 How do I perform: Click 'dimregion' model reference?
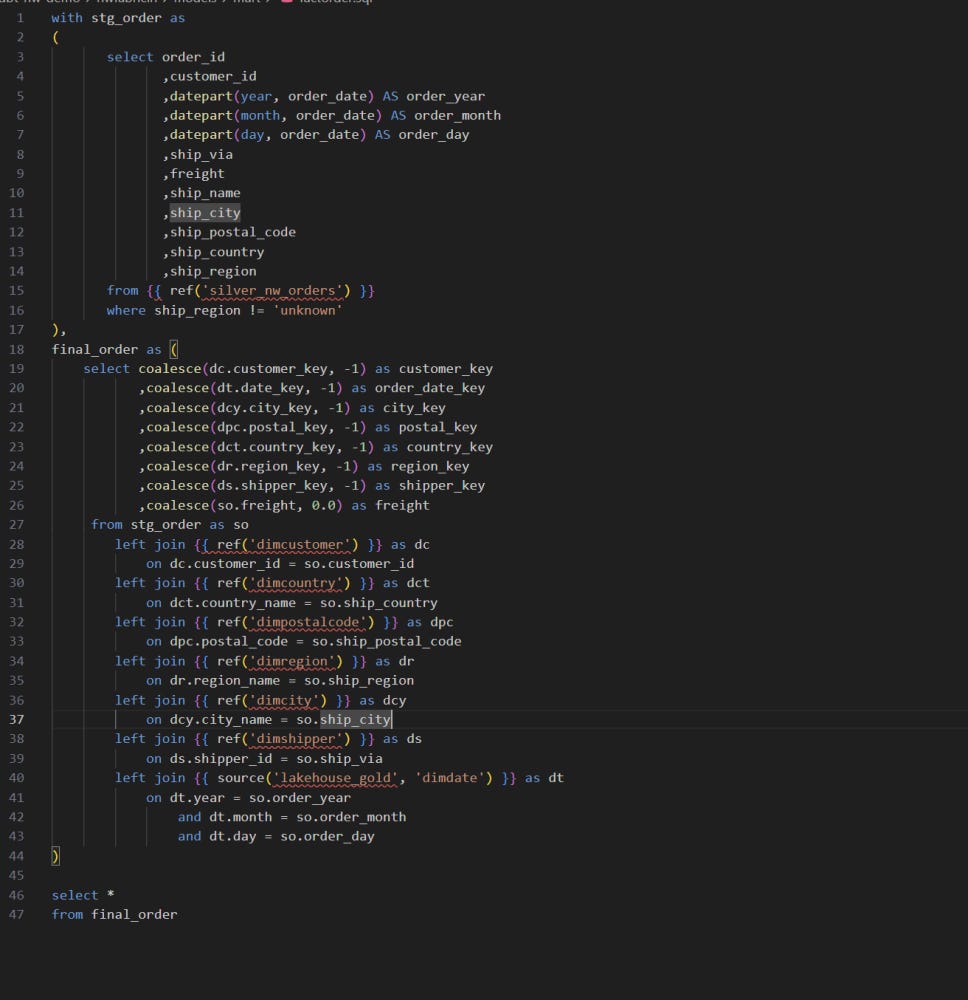[x=291, y=661]
